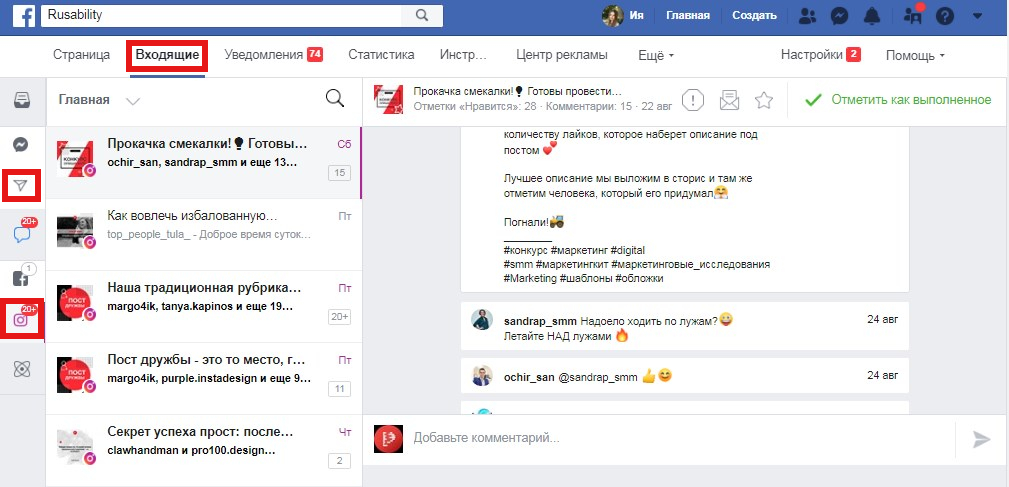1009x487 pixels.
Task: Open the conversation Пост дружбы - это то место
Action: [204, 379]
